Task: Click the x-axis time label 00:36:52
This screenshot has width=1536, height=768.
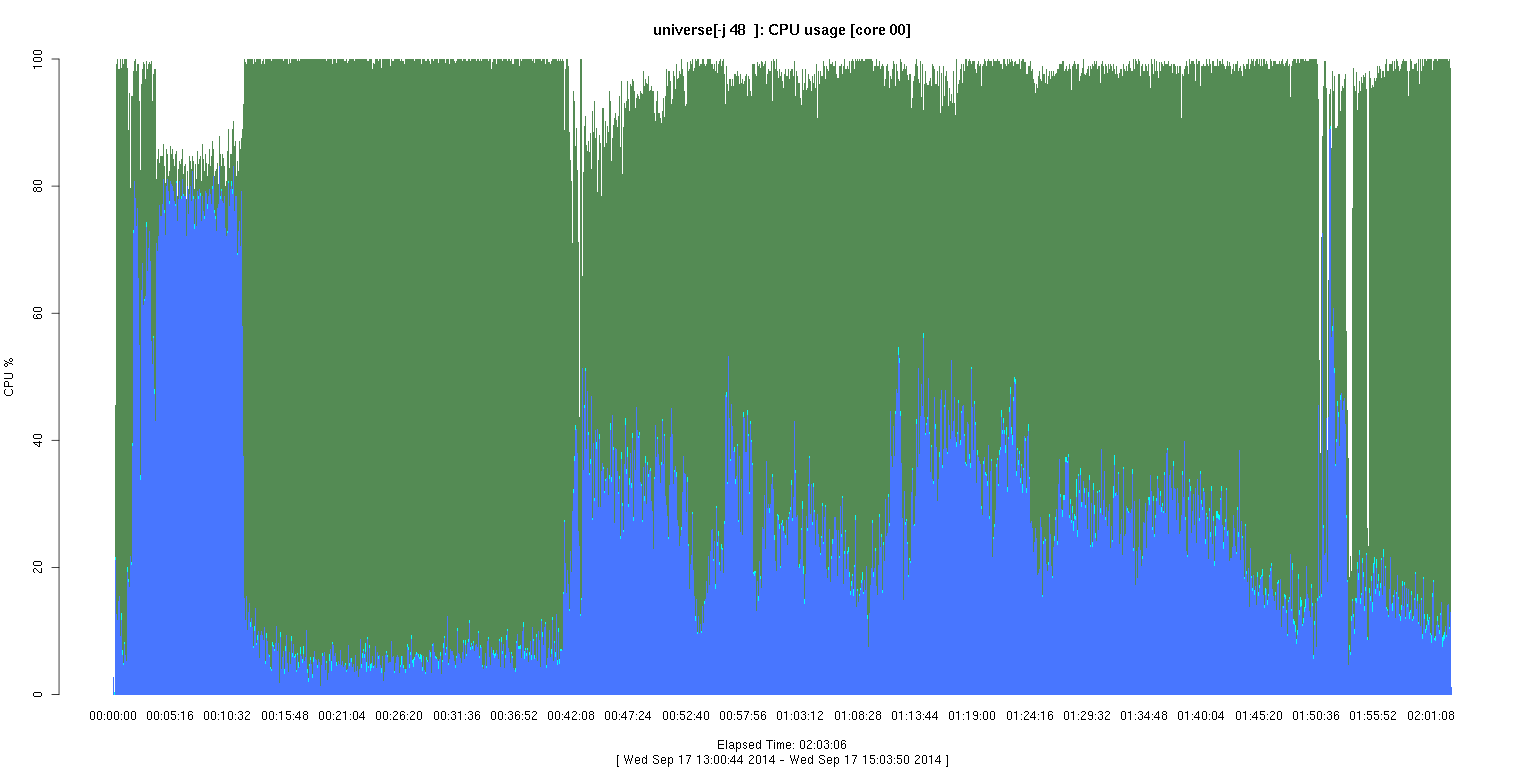Action: point(514,716)
